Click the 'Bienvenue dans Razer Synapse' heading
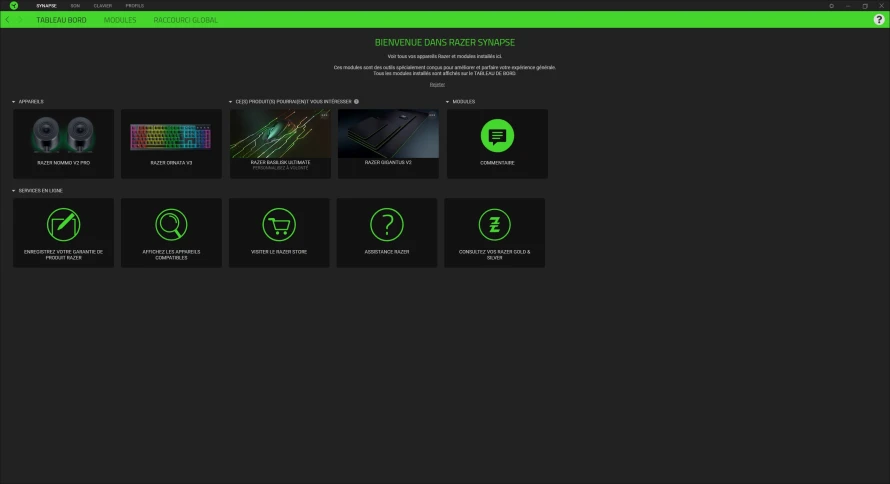The height and width of the screenshot is (484, 890). click(x=445, y=43)
